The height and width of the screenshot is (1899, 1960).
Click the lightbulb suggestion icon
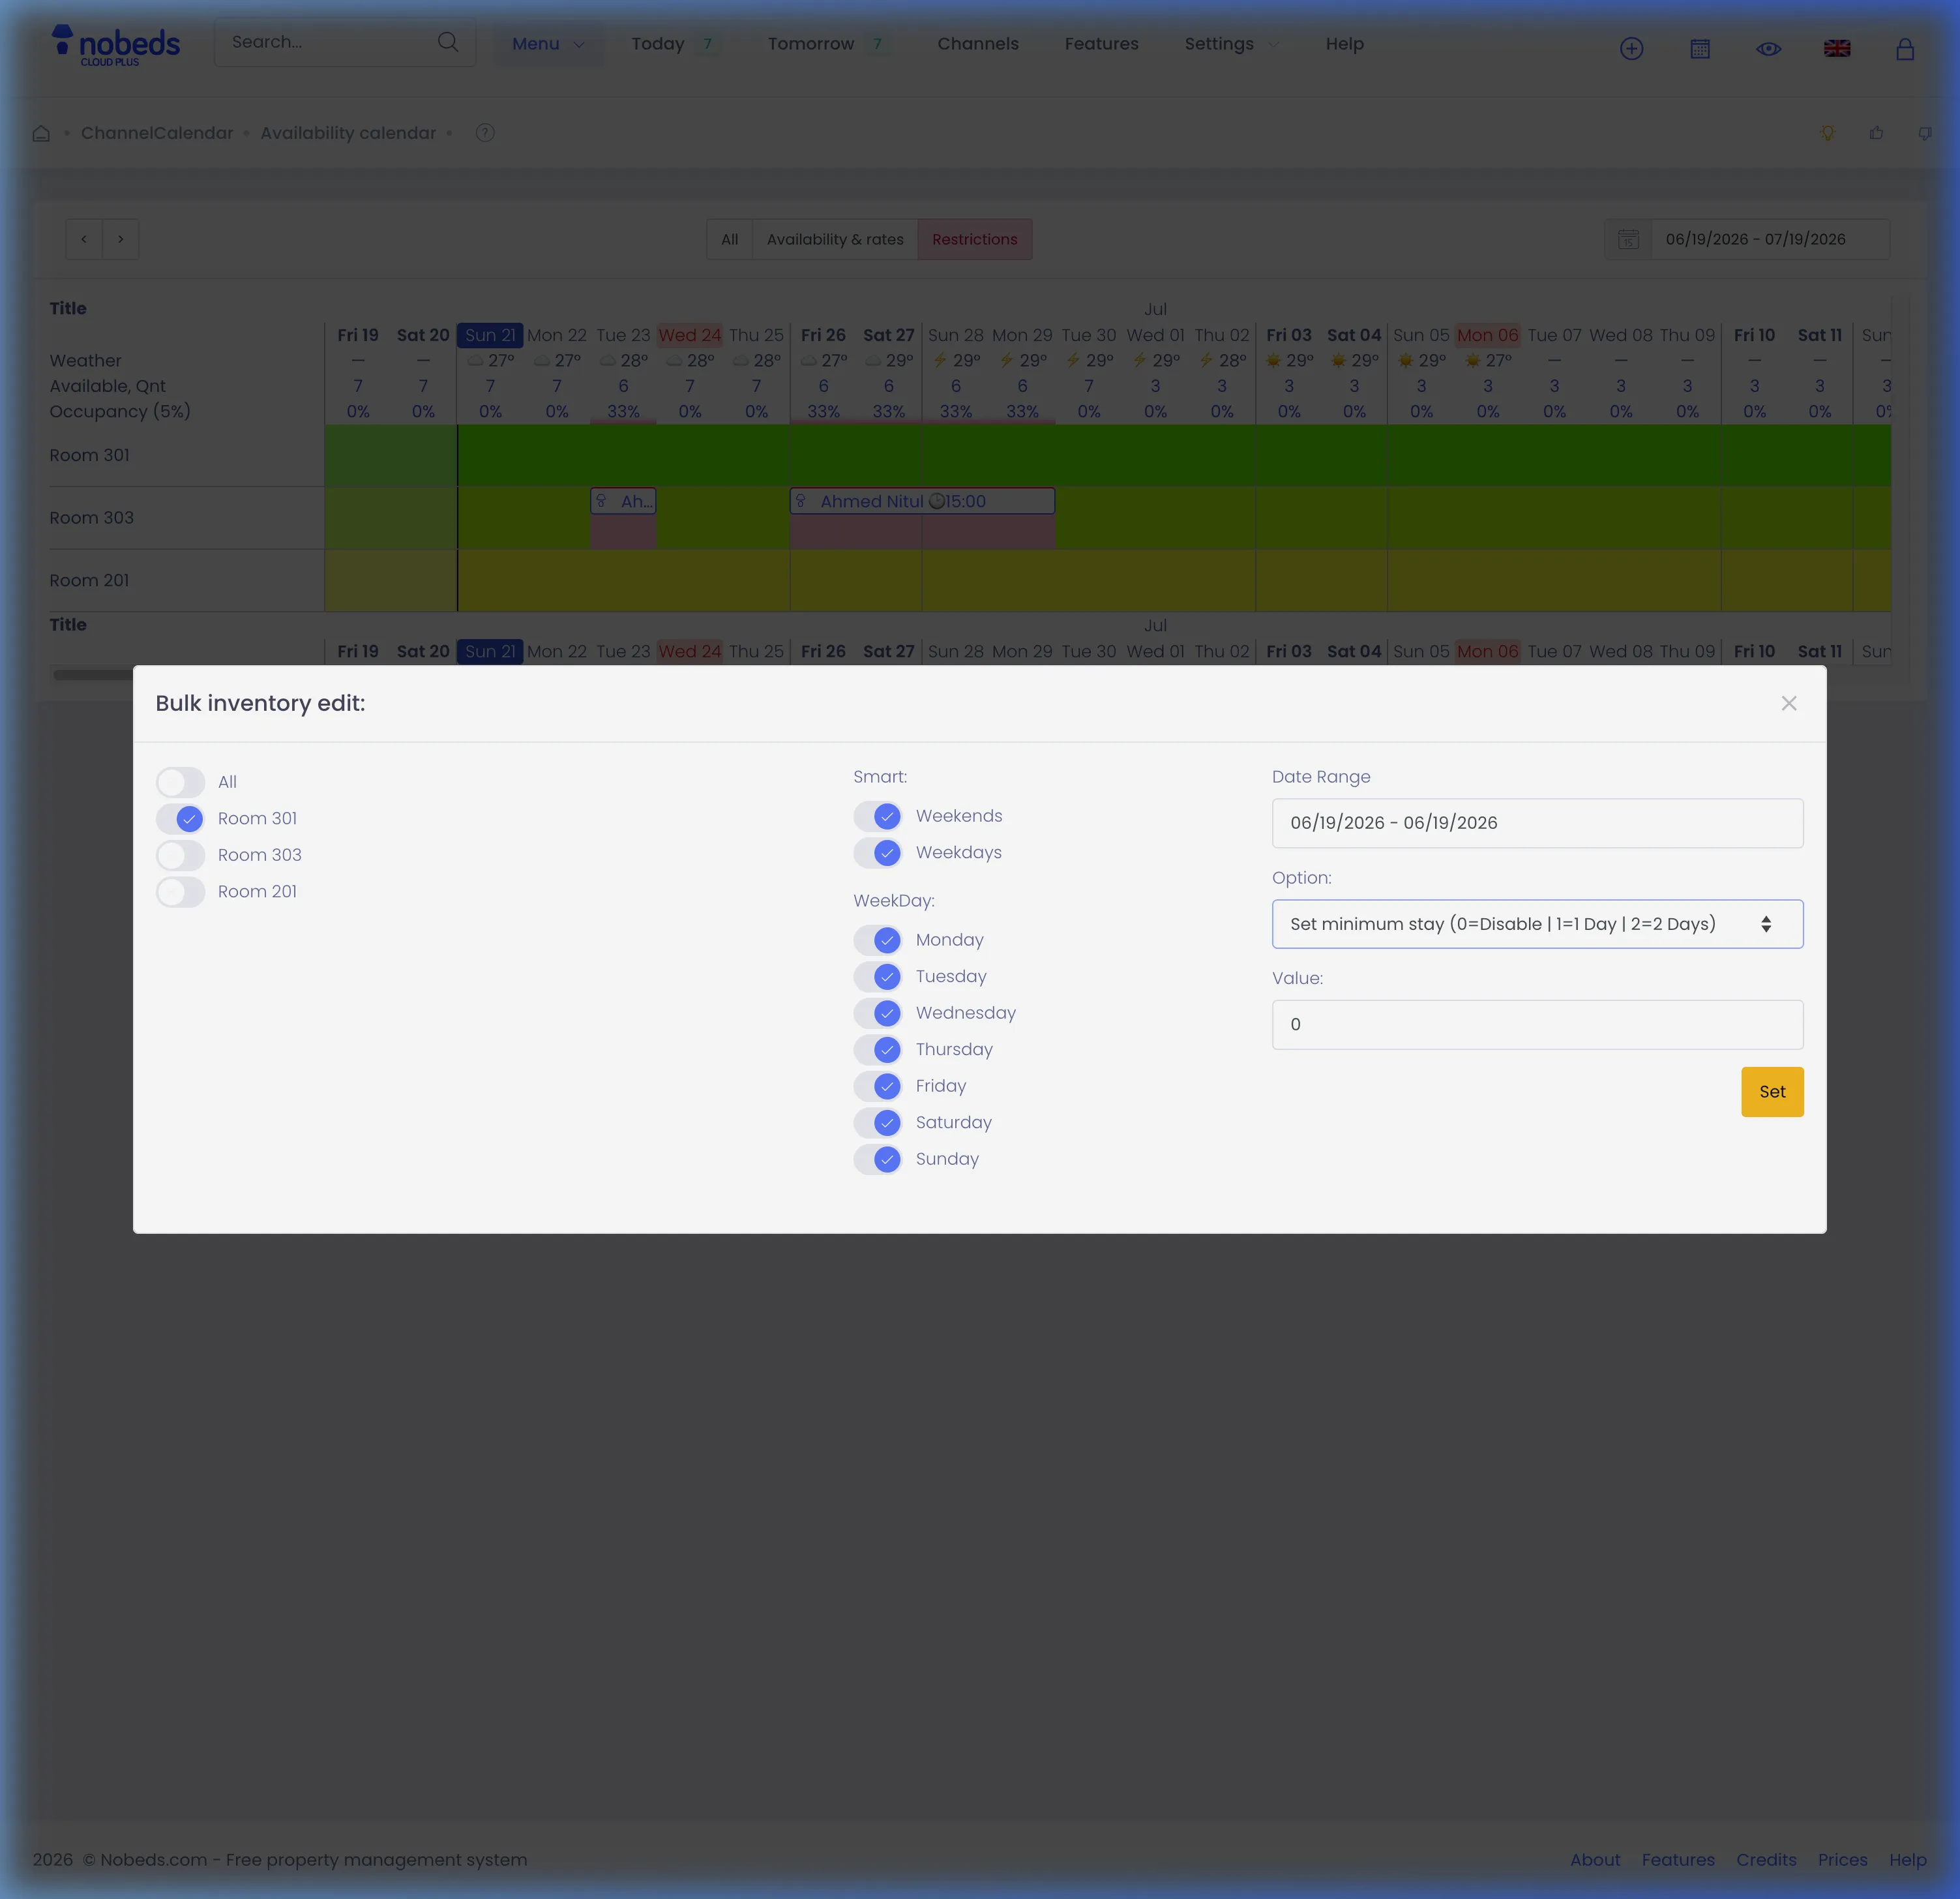[x=1828, y=133]
